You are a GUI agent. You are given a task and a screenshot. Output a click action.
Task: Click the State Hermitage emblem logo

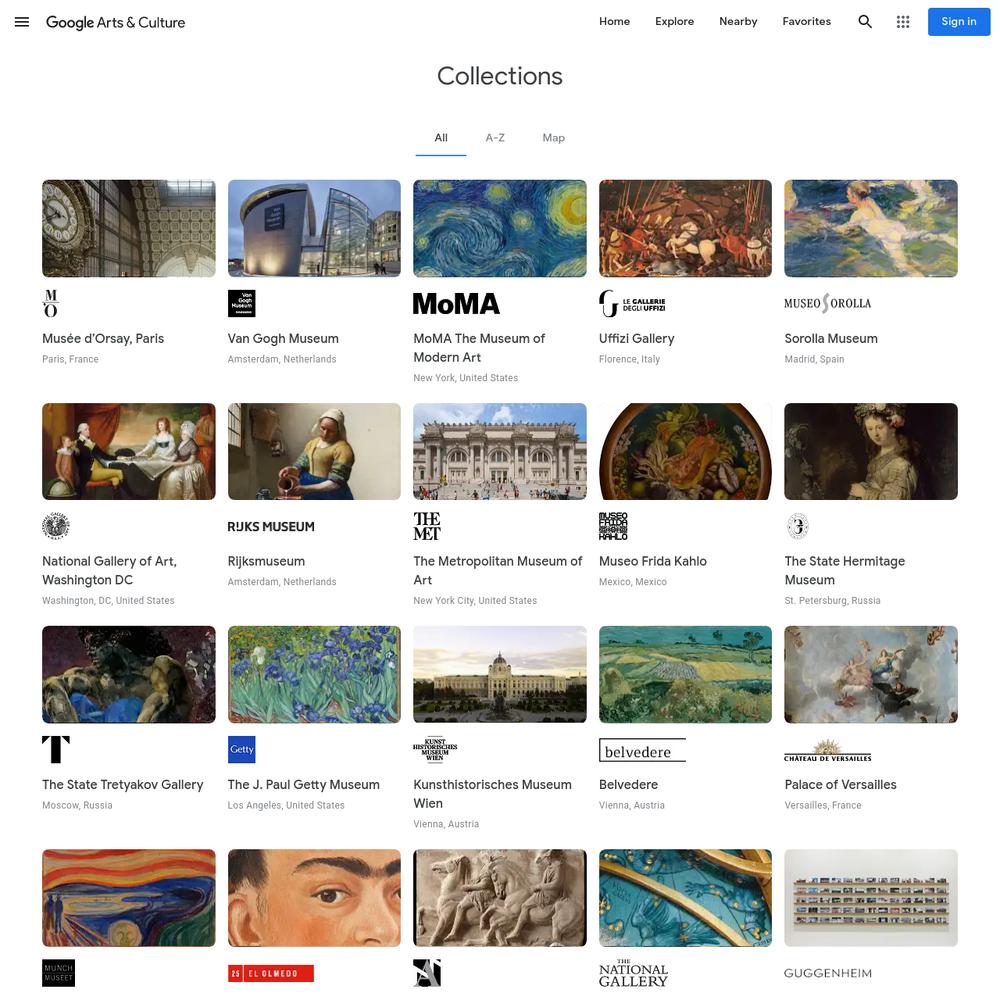click(x=798, y=526)
